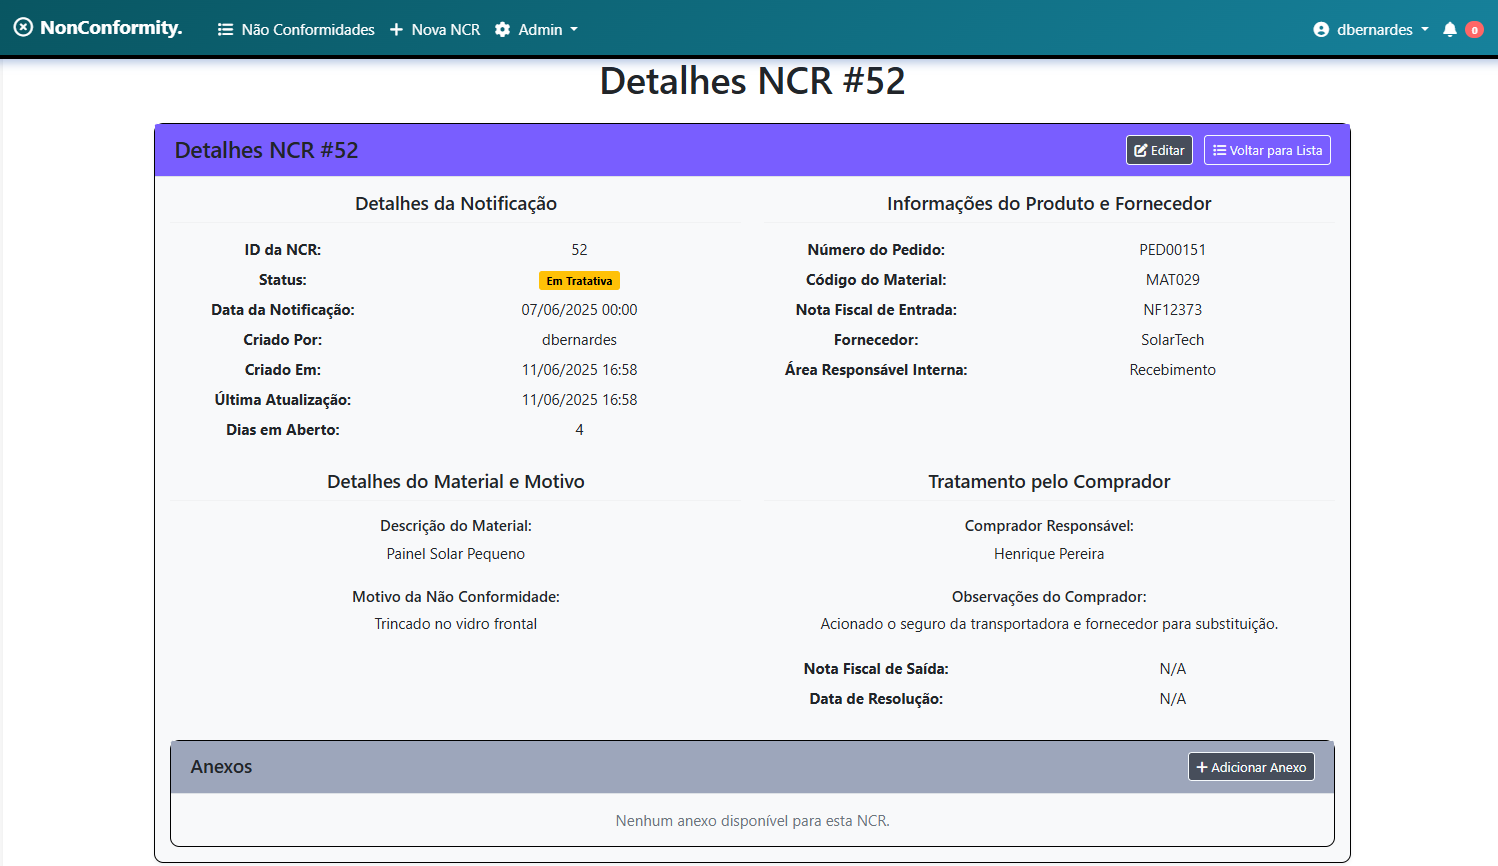Open the dbernardes user dropdown
Screen dimensions: 1498x866
pyautogui.click(x=1374, y=30)
